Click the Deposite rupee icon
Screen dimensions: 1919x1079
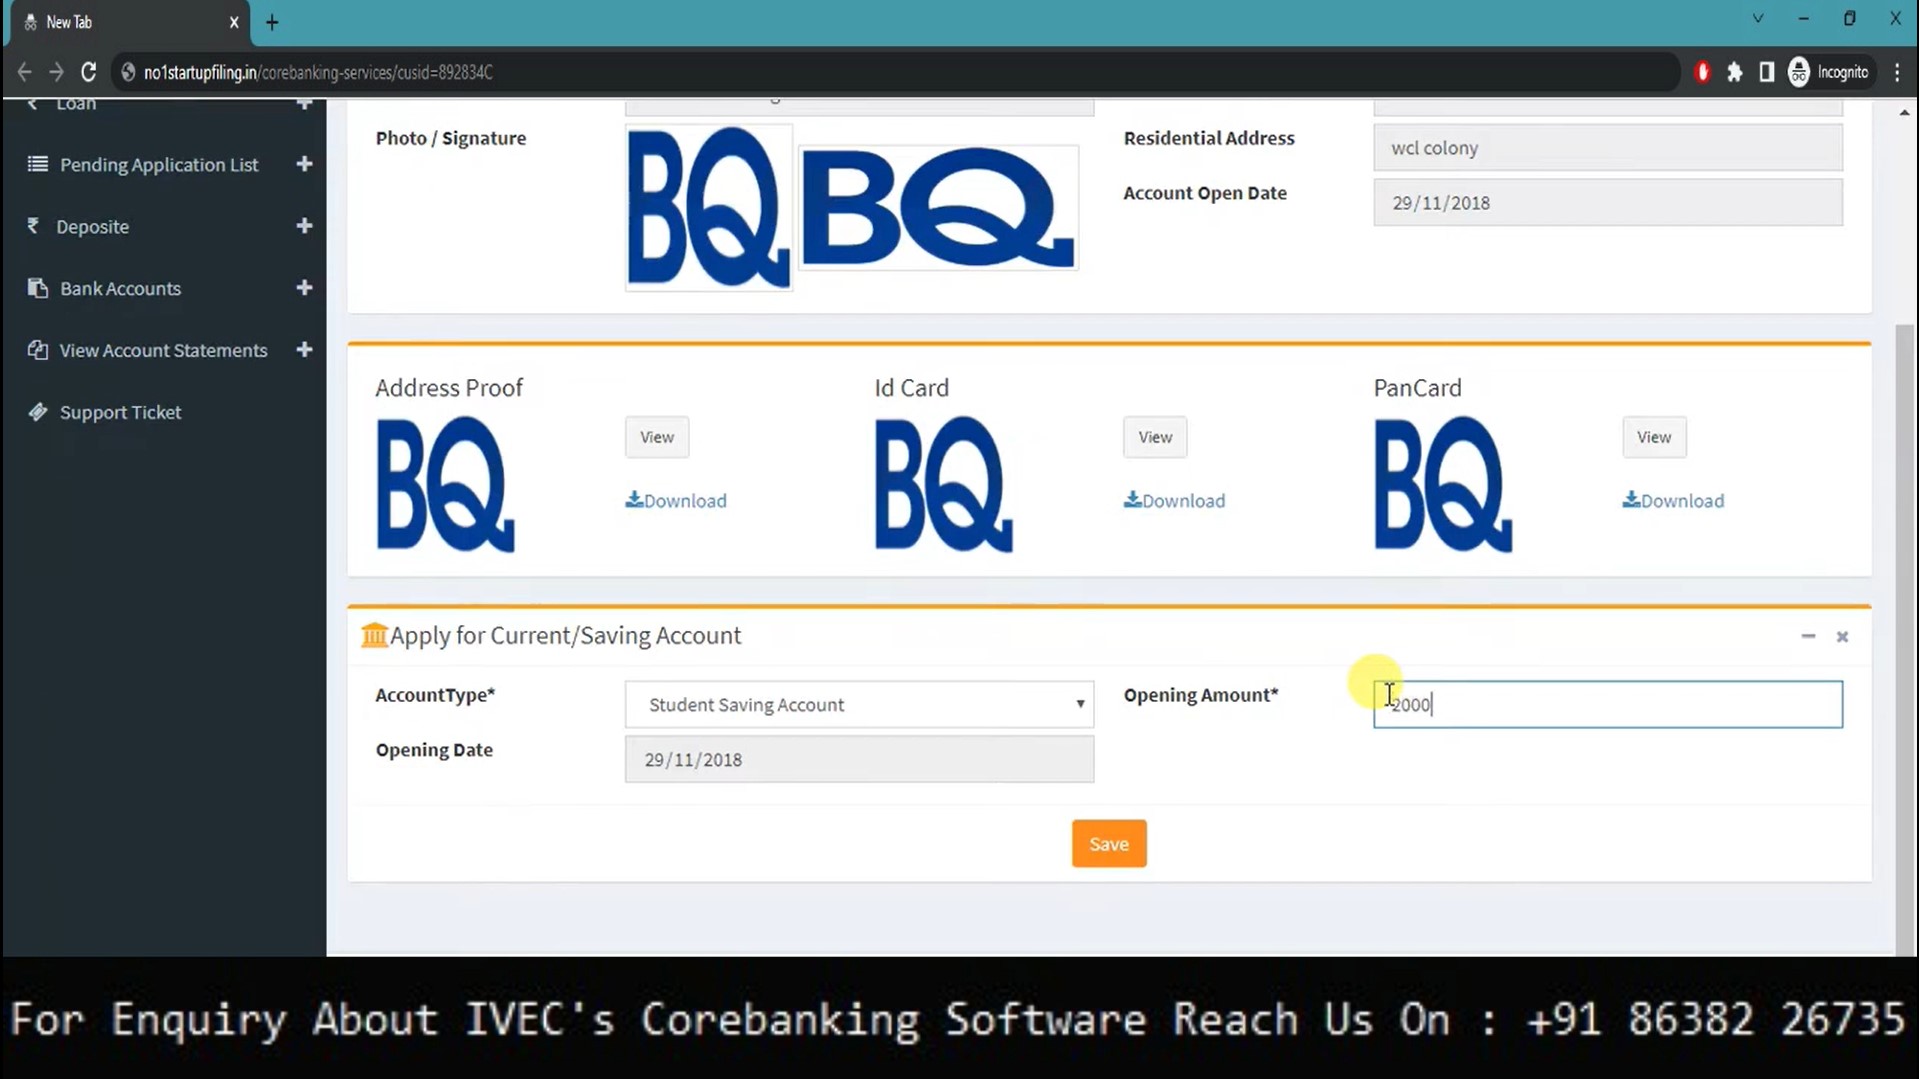tap(33, 226)
